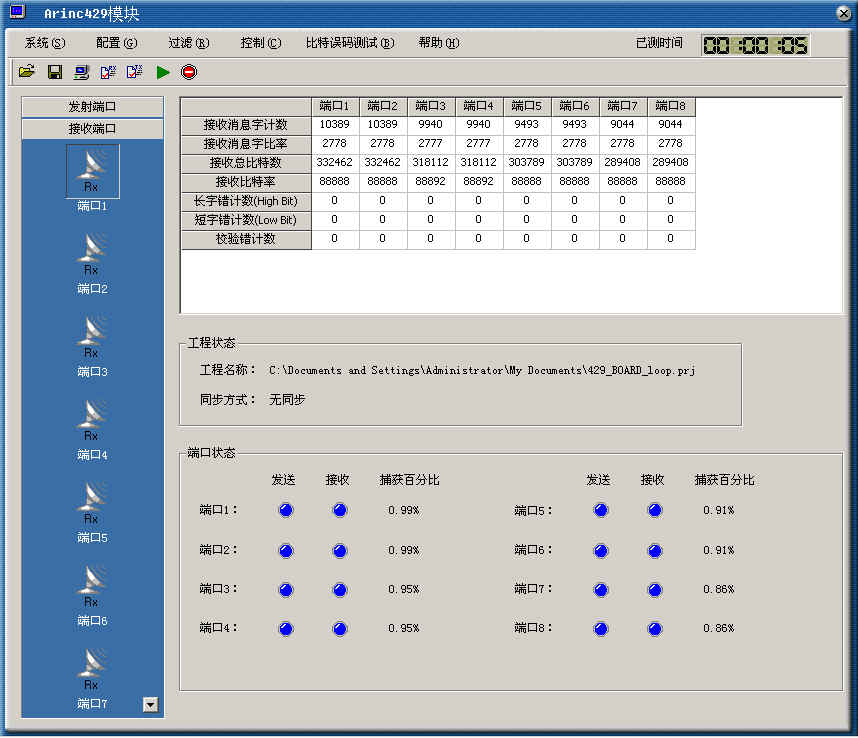858x738 pixels.
Task: Click the 端口7 接收 status LED
Action: pos(655,590)
